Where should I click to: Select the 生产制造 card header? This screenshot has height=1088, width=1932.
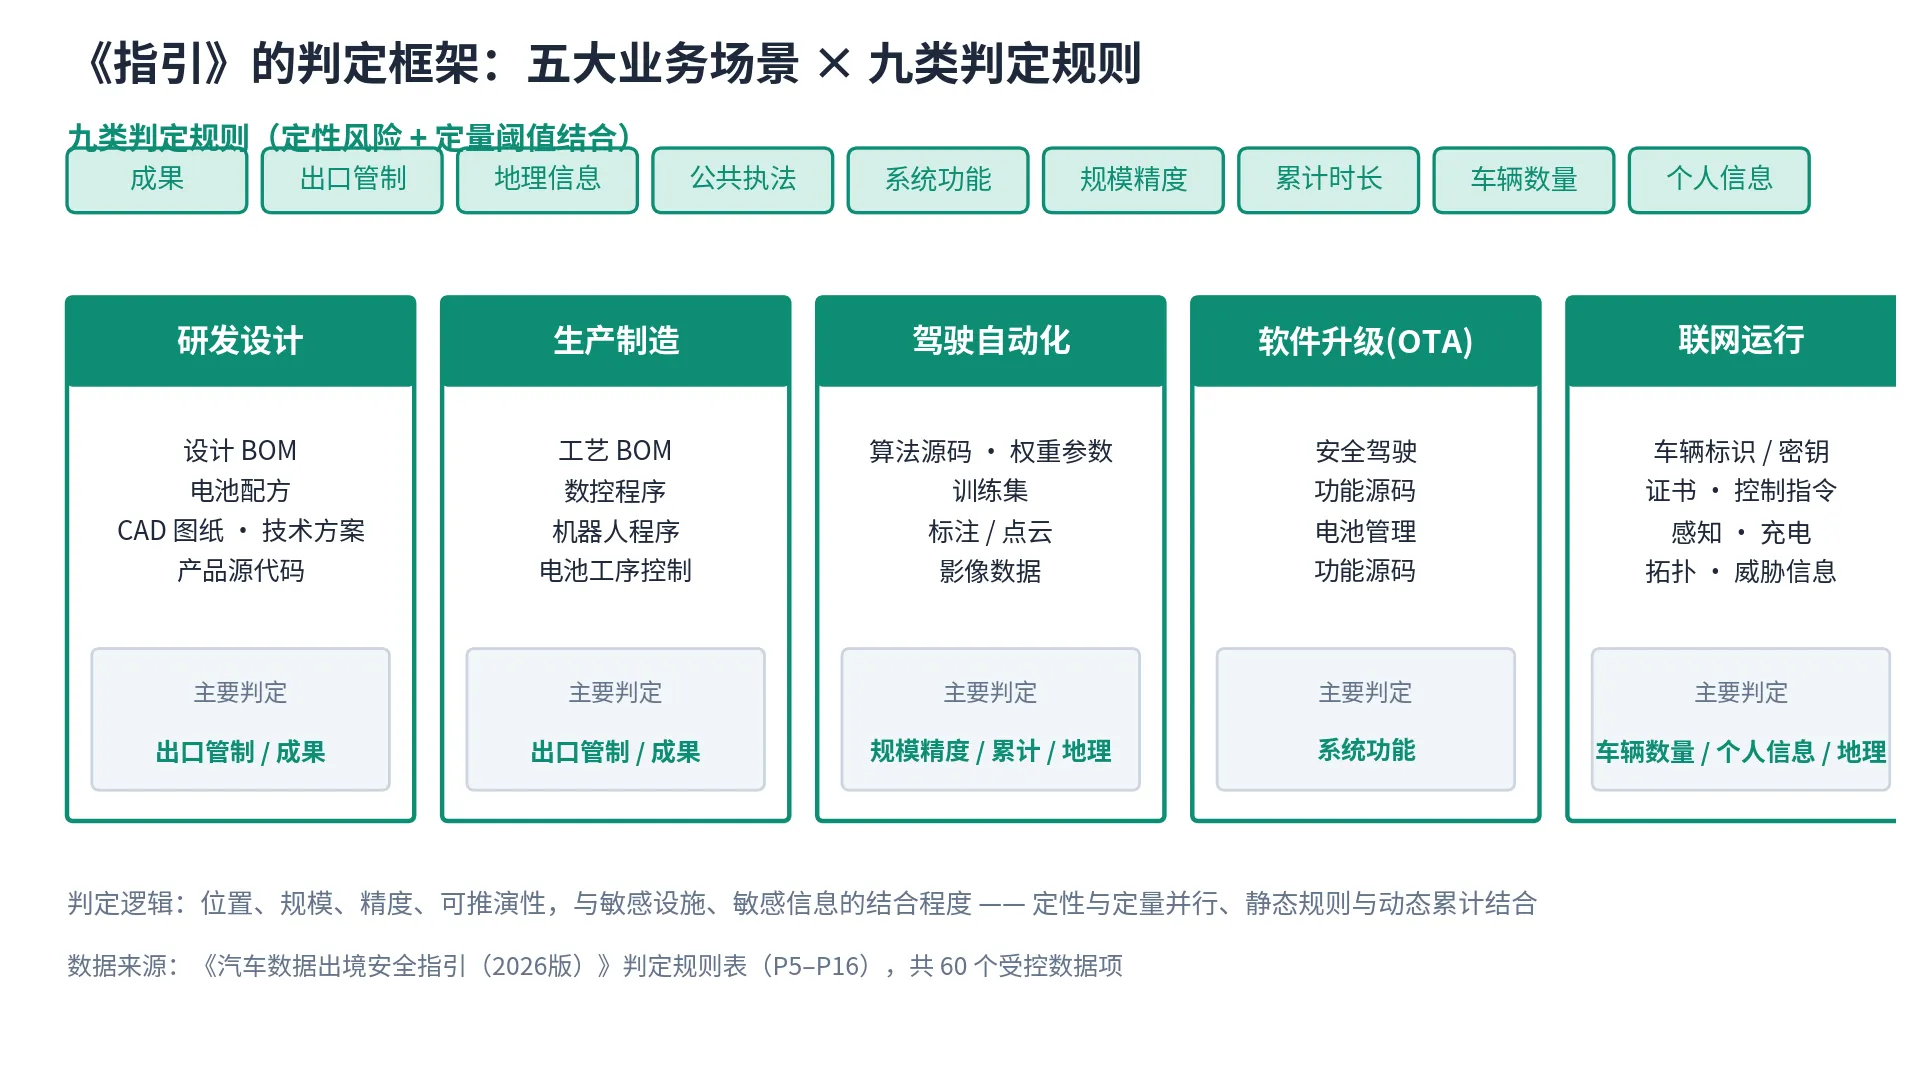[616, 342]
